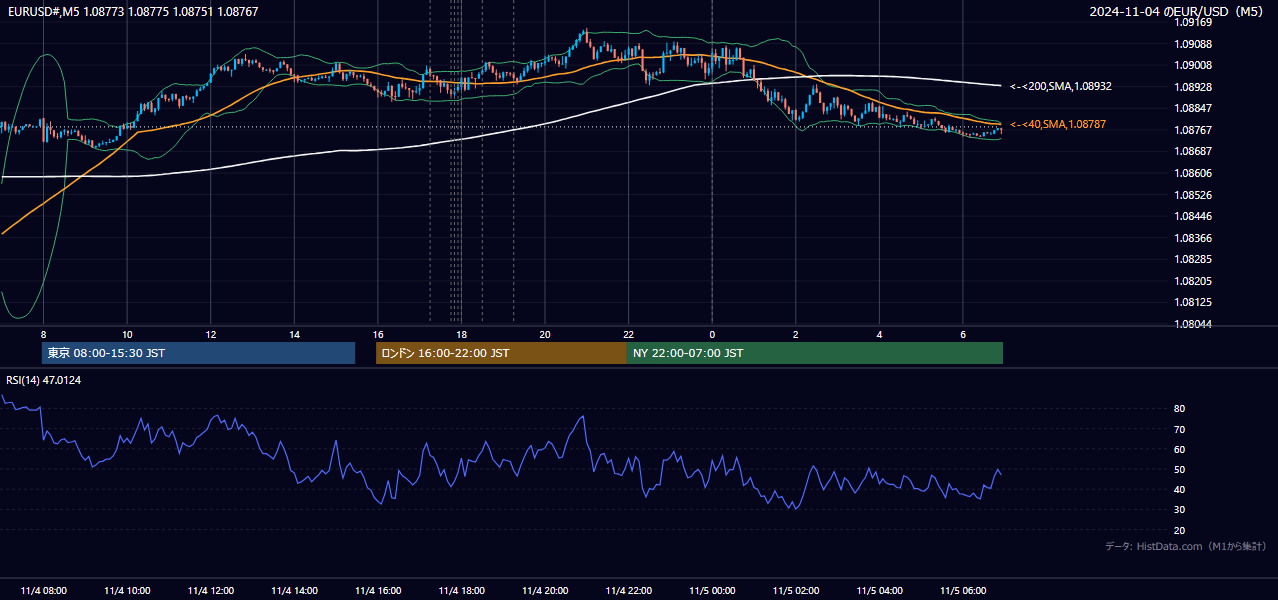This screenshot has width=1278, height=600.
Task: Click RSI axis level 30
Action: [1180, 510]
